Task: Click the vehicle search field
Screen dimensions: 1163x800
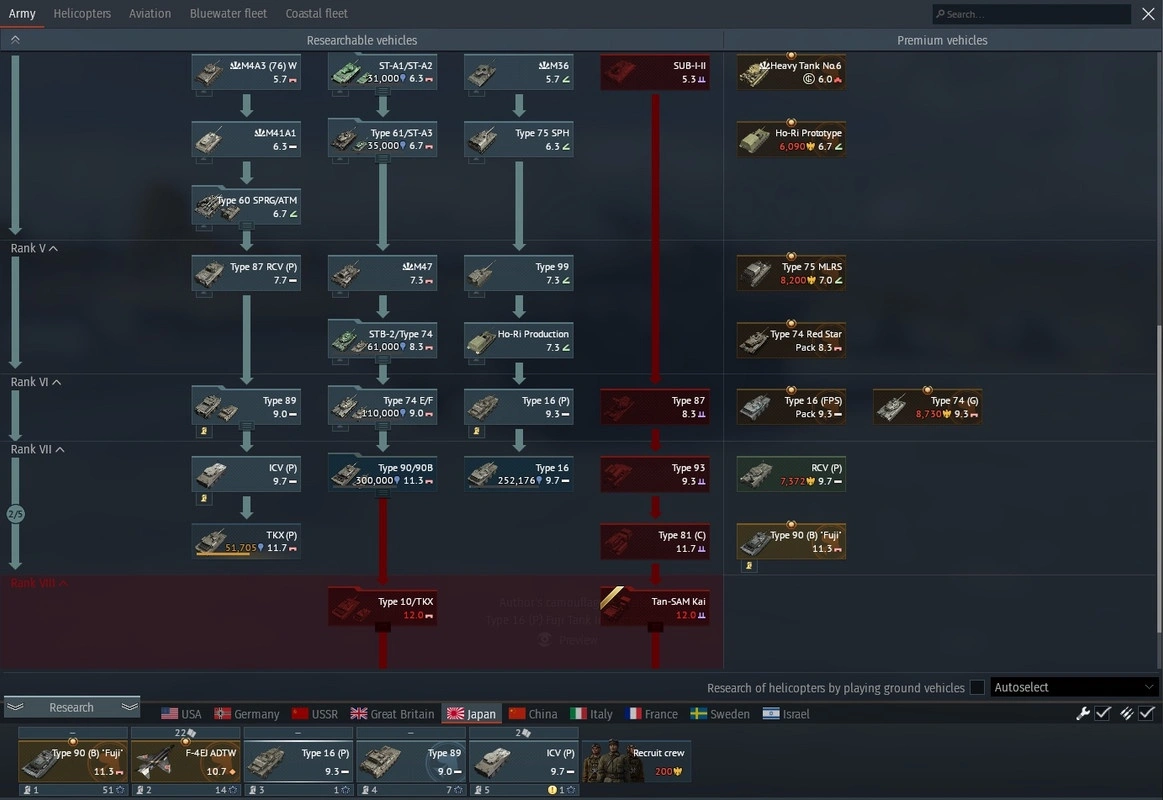Action: [1031, 14]
